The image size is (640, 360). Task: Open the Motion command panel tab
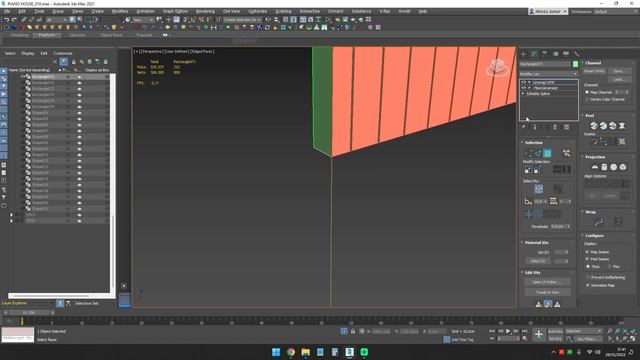pos(555,54)
